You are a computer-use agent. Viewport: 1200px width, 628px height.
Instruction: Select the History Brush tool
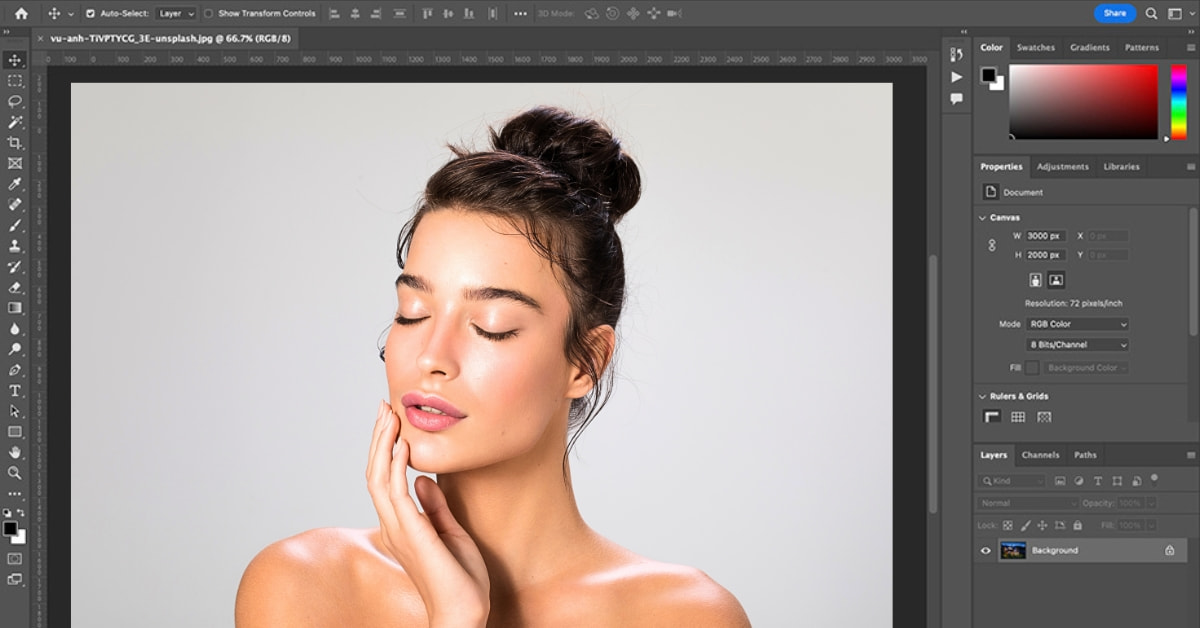coord(15,267)
